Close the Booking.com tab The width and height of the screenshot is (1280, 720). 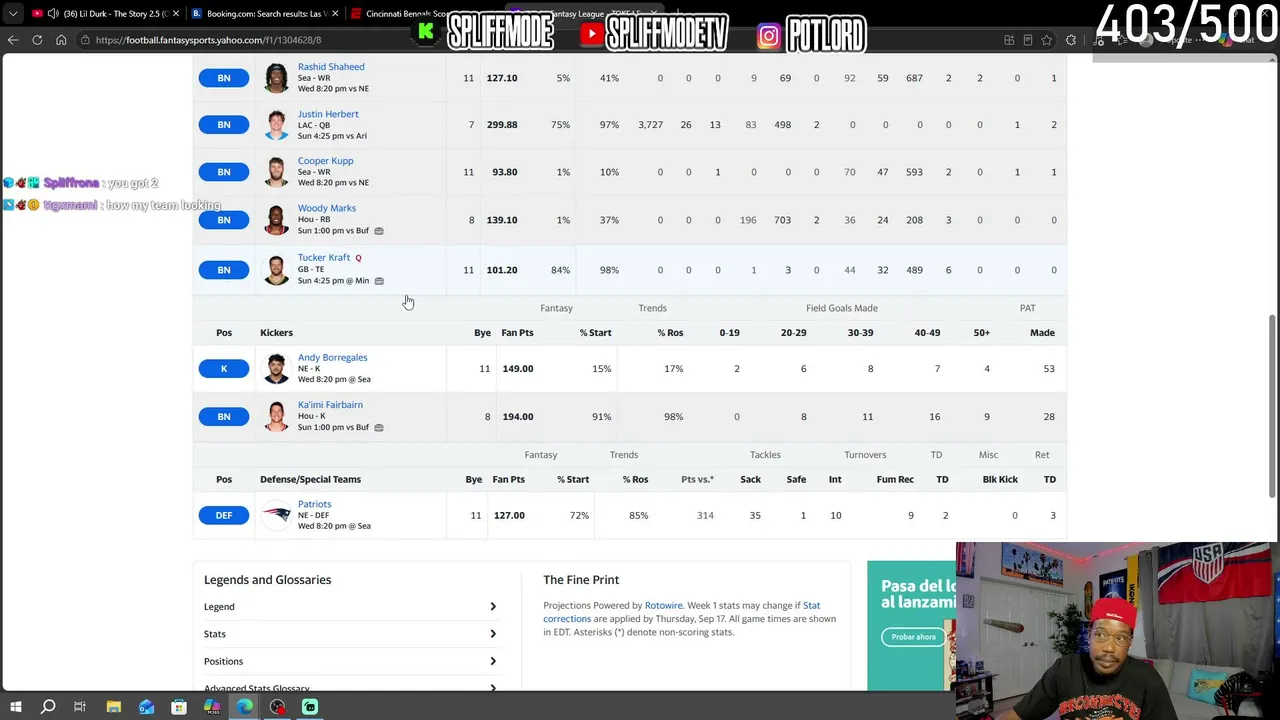pos(335,14)
